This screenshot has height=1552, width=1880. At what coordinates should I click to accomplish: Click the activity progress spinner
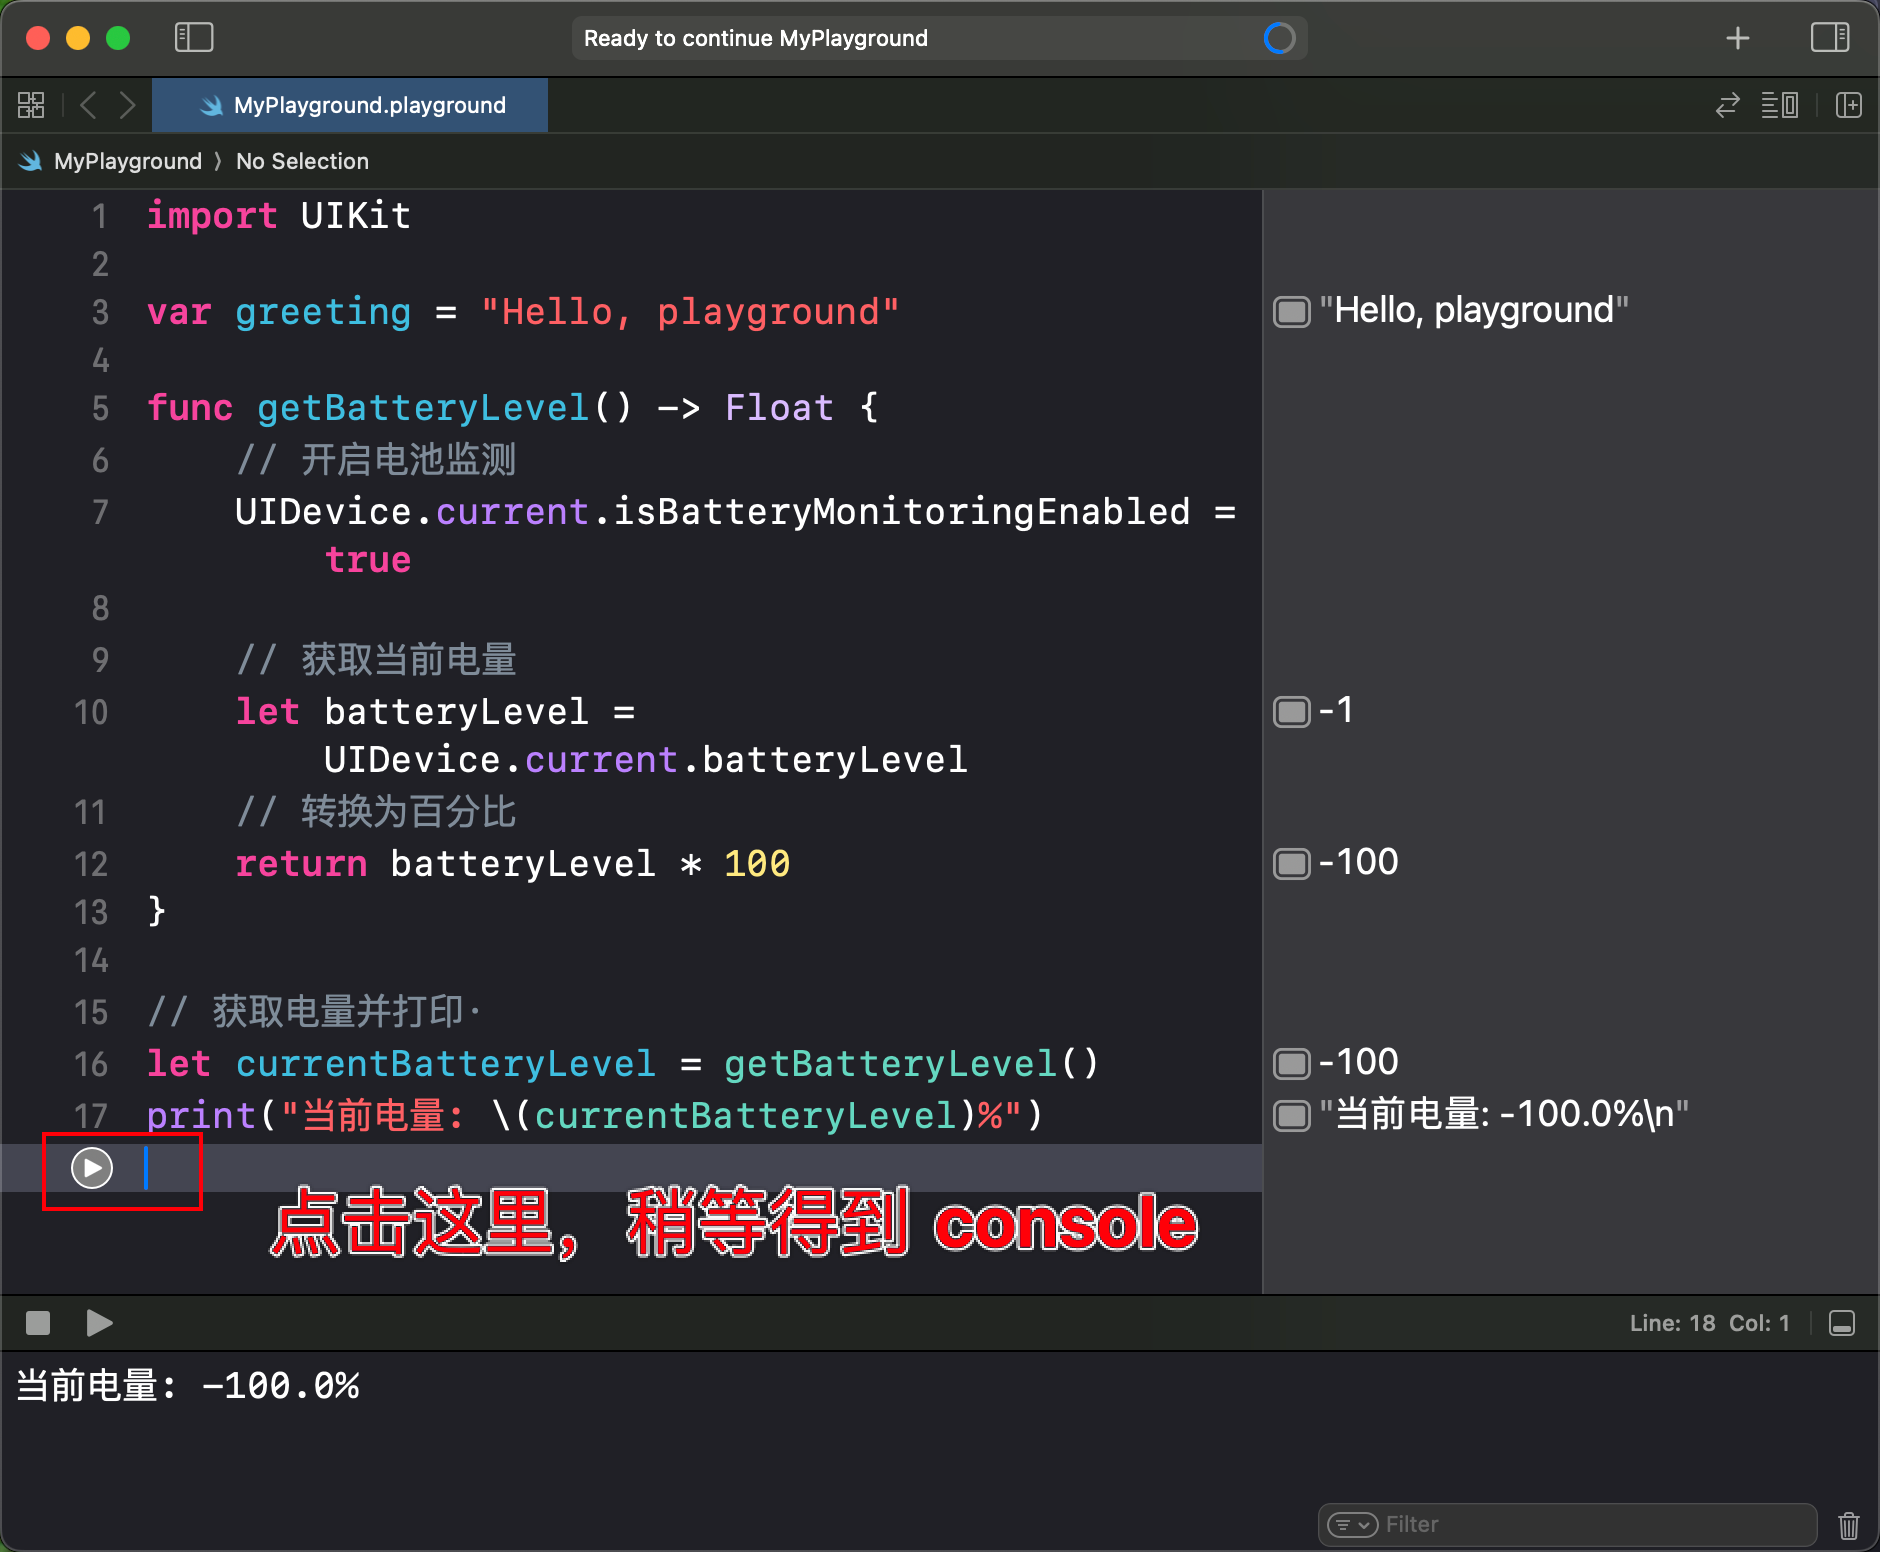(x=1279, y=38)
